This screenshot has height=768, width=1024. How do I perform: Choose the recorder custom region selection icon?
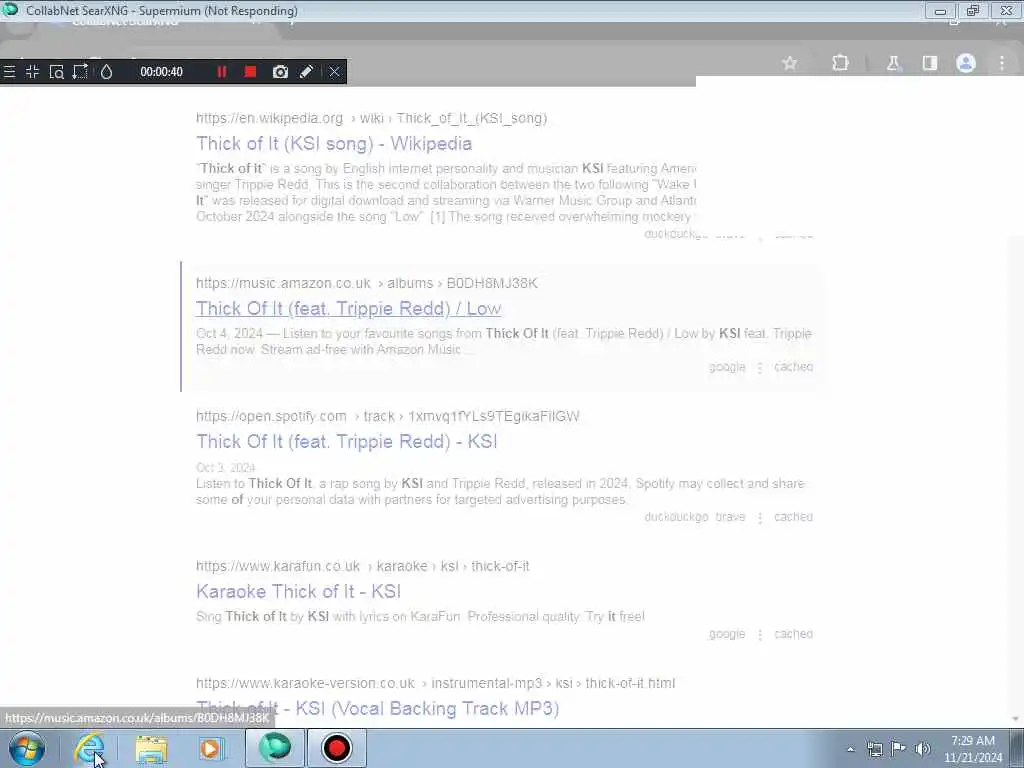point(80,72)
